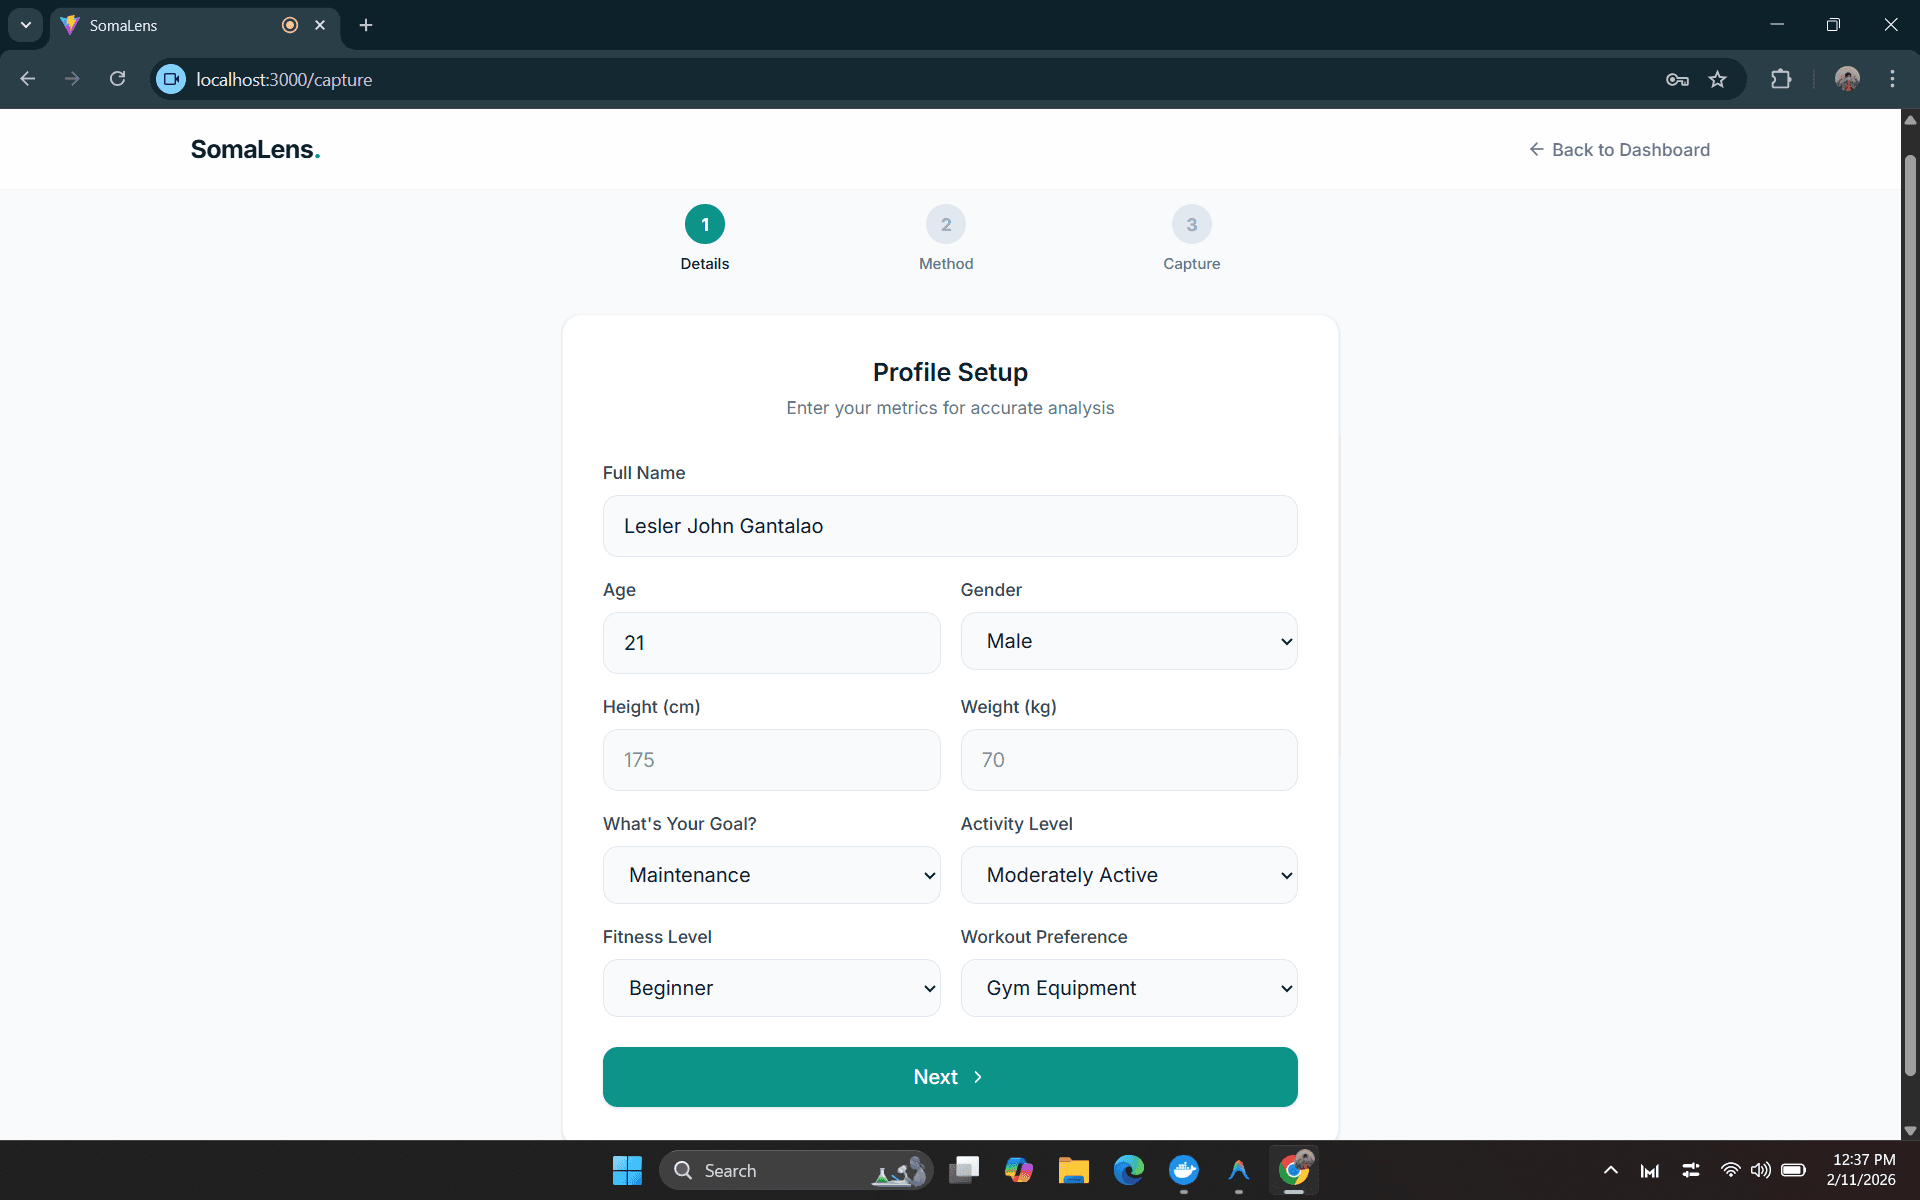
Task: Open the Wi-Fi network tray icon
Action: pyautogui.click(x=1730, y=1170)
